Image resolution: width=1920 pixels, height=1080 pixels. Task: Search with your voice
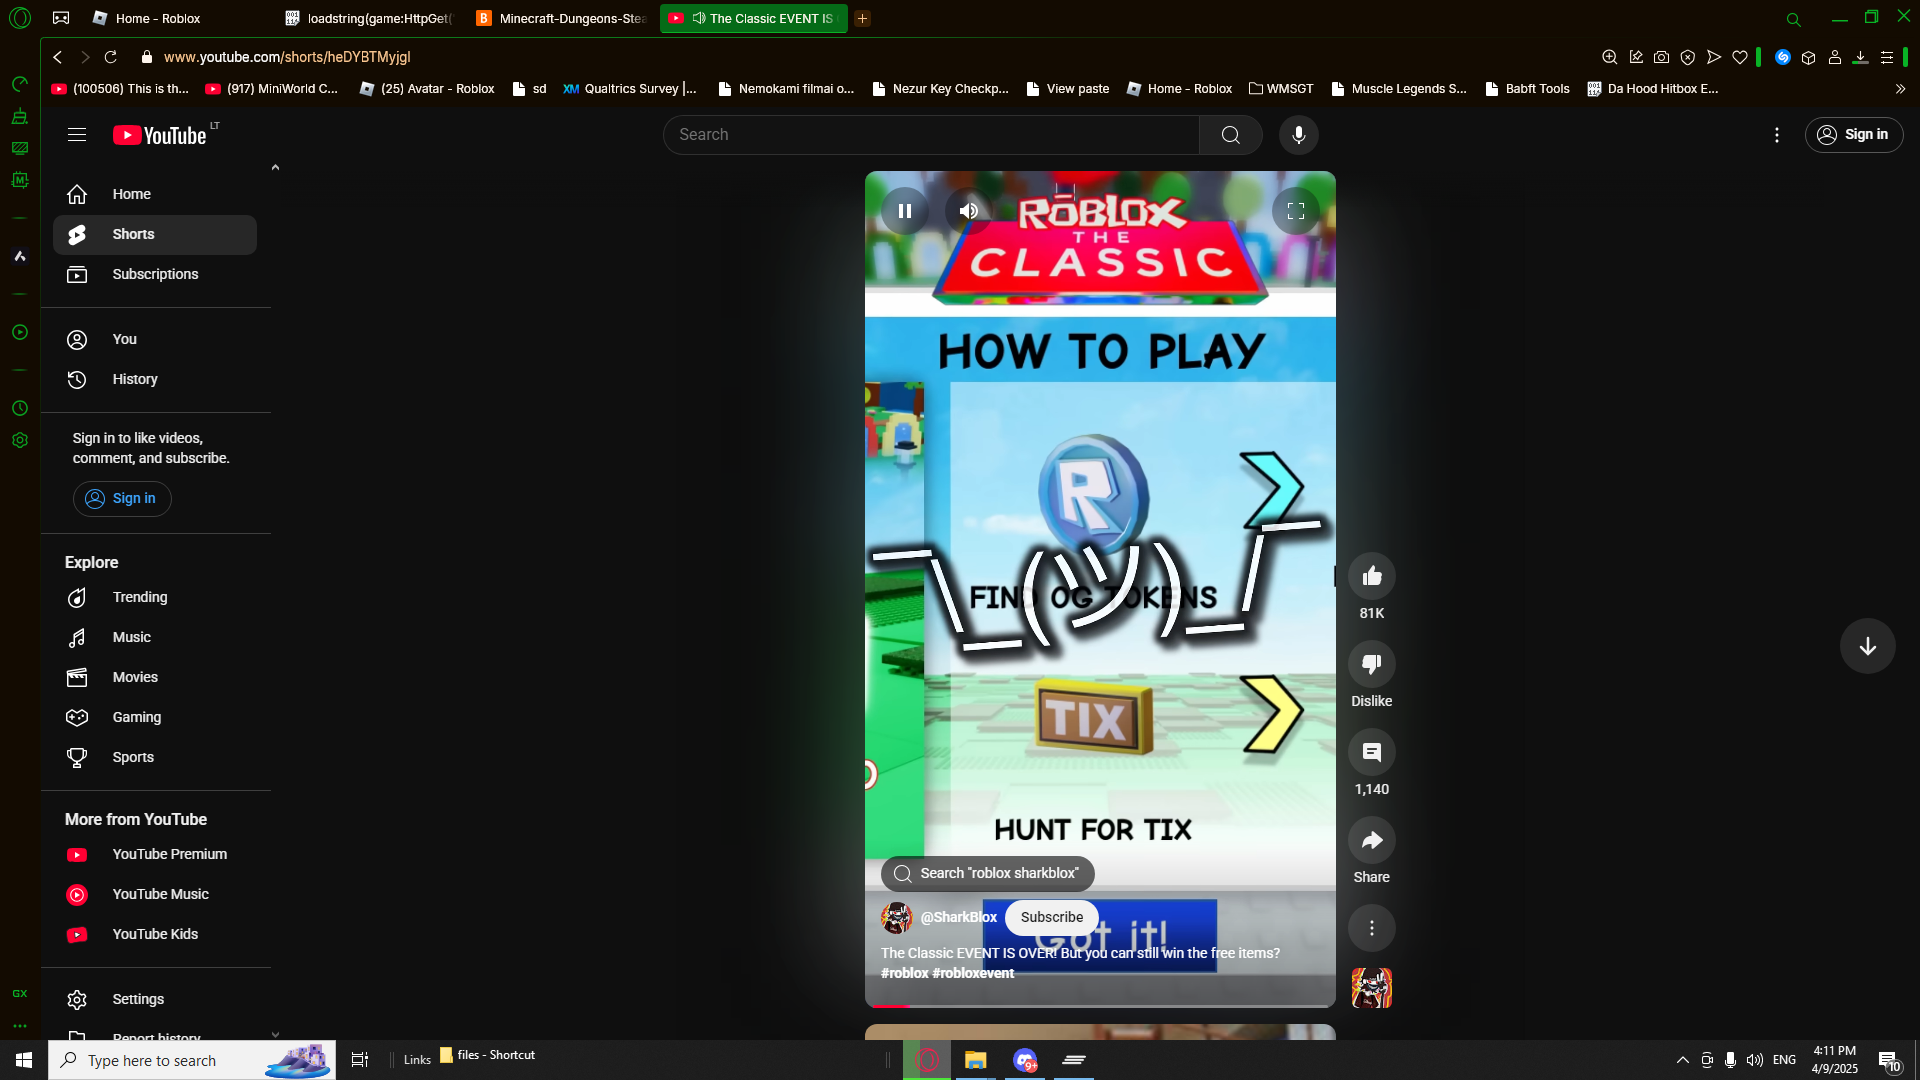click(1299, 135)
